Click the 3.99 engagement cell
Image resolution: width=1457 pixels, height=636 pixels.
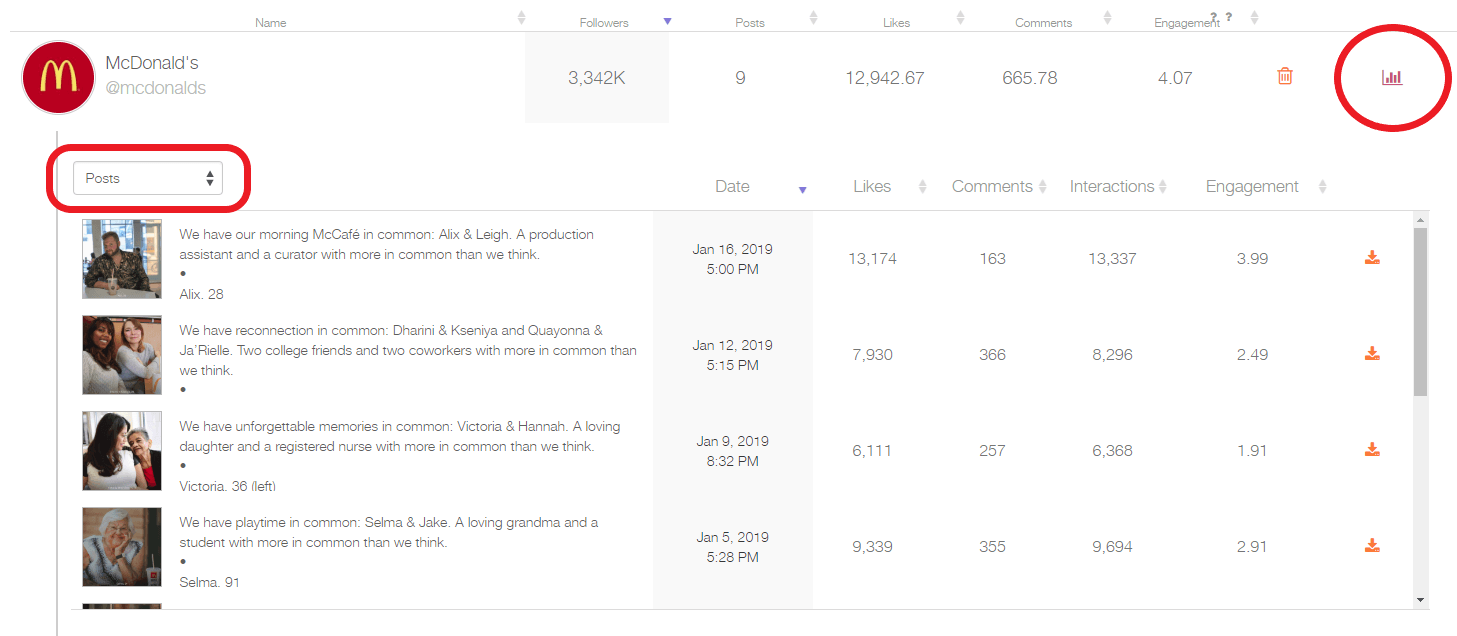click(1252, 259)
